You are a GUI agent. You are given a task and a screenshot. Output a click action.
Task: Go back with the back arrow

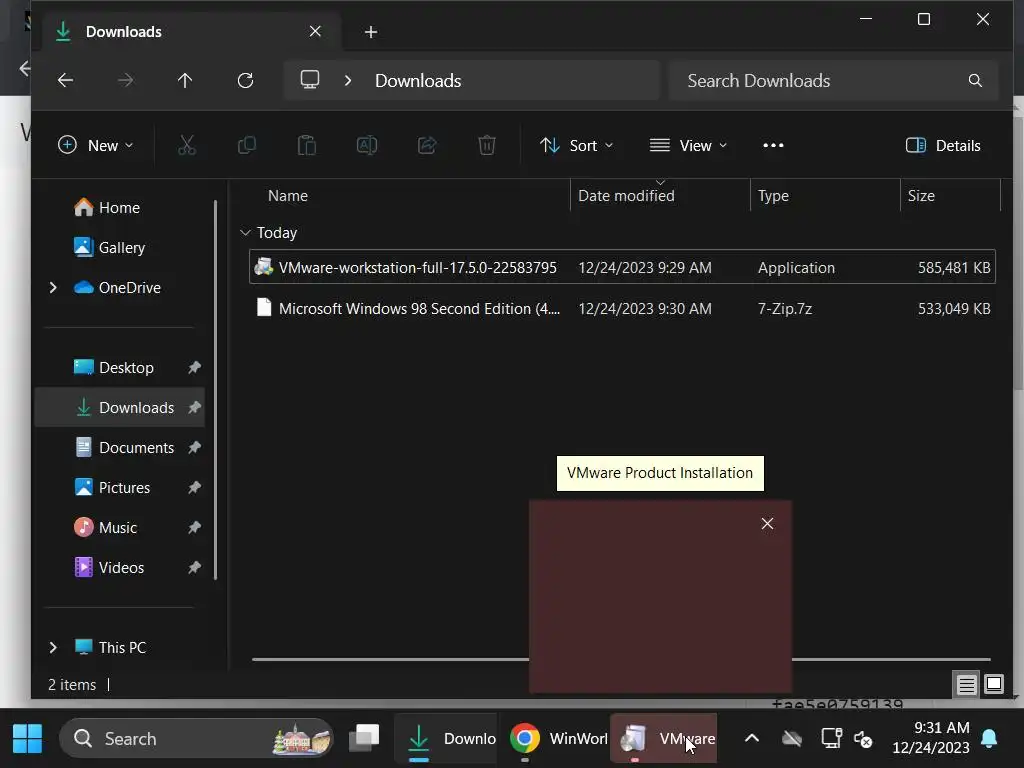[x=65, y=80]
